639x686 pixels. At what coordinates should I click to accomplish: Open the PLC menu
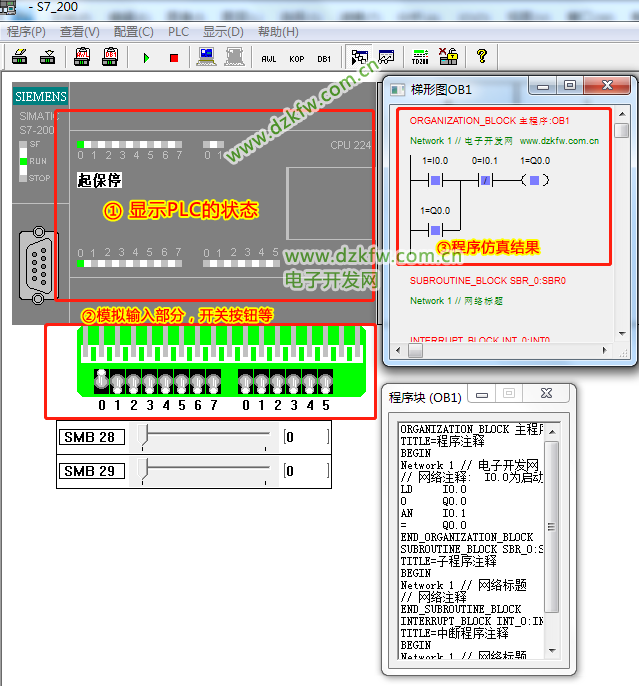click(x=178, y=31)
